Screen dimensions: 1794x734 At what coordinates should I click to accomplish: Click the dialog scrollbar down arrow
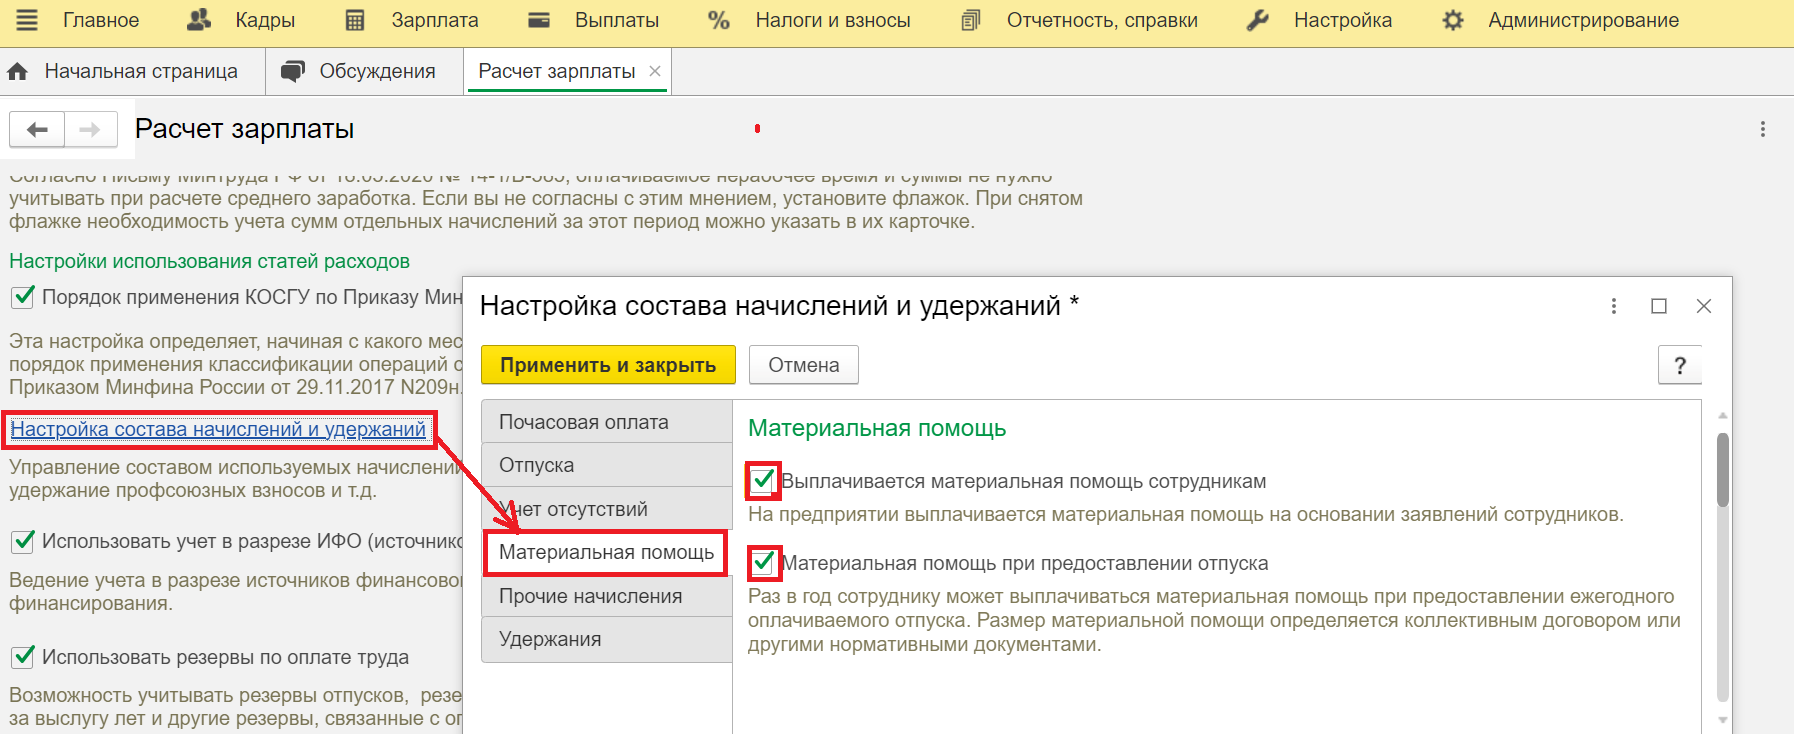click(1722, 719)
